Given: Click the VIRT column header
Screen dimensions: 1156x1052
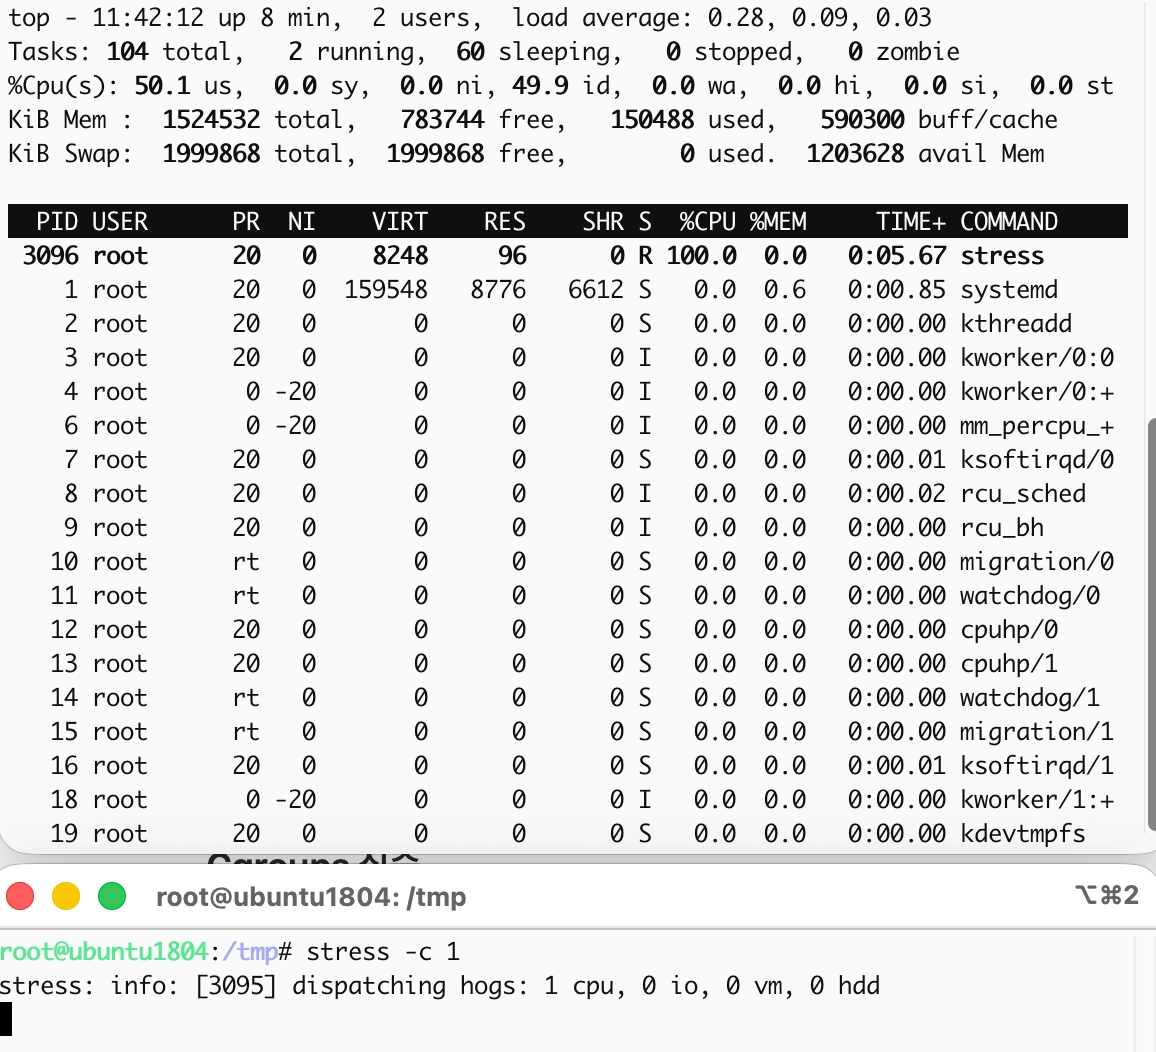Looking at the screenshot, I should pyautogui.click(x=400, y=221).
